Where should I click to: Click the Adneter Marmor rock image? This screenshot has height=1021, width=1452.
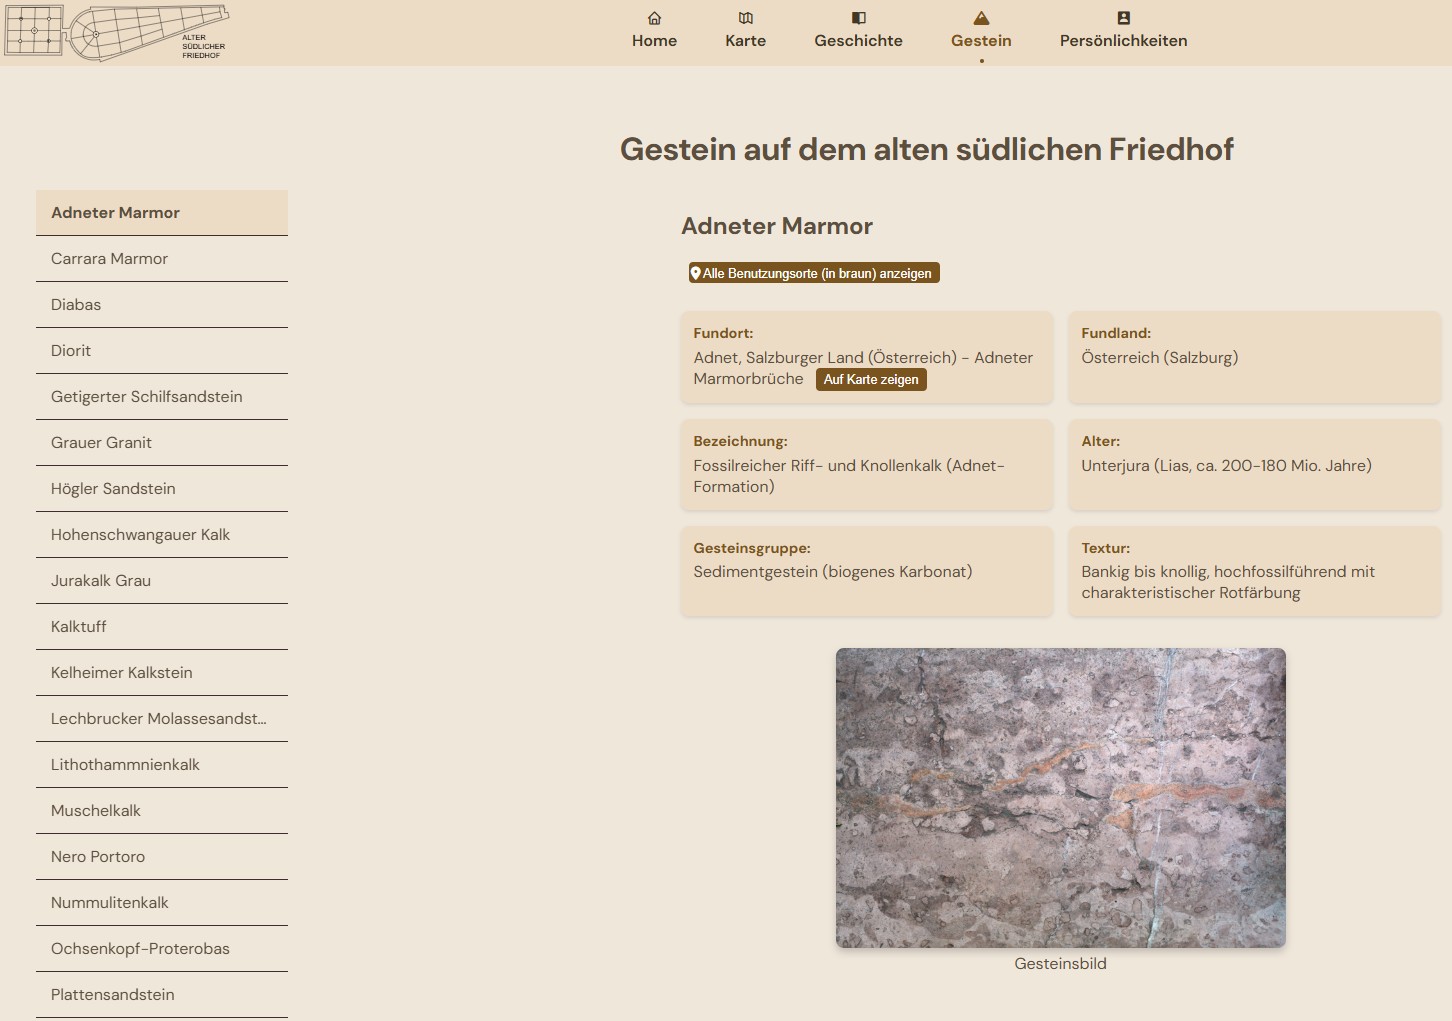point(1060,797)
